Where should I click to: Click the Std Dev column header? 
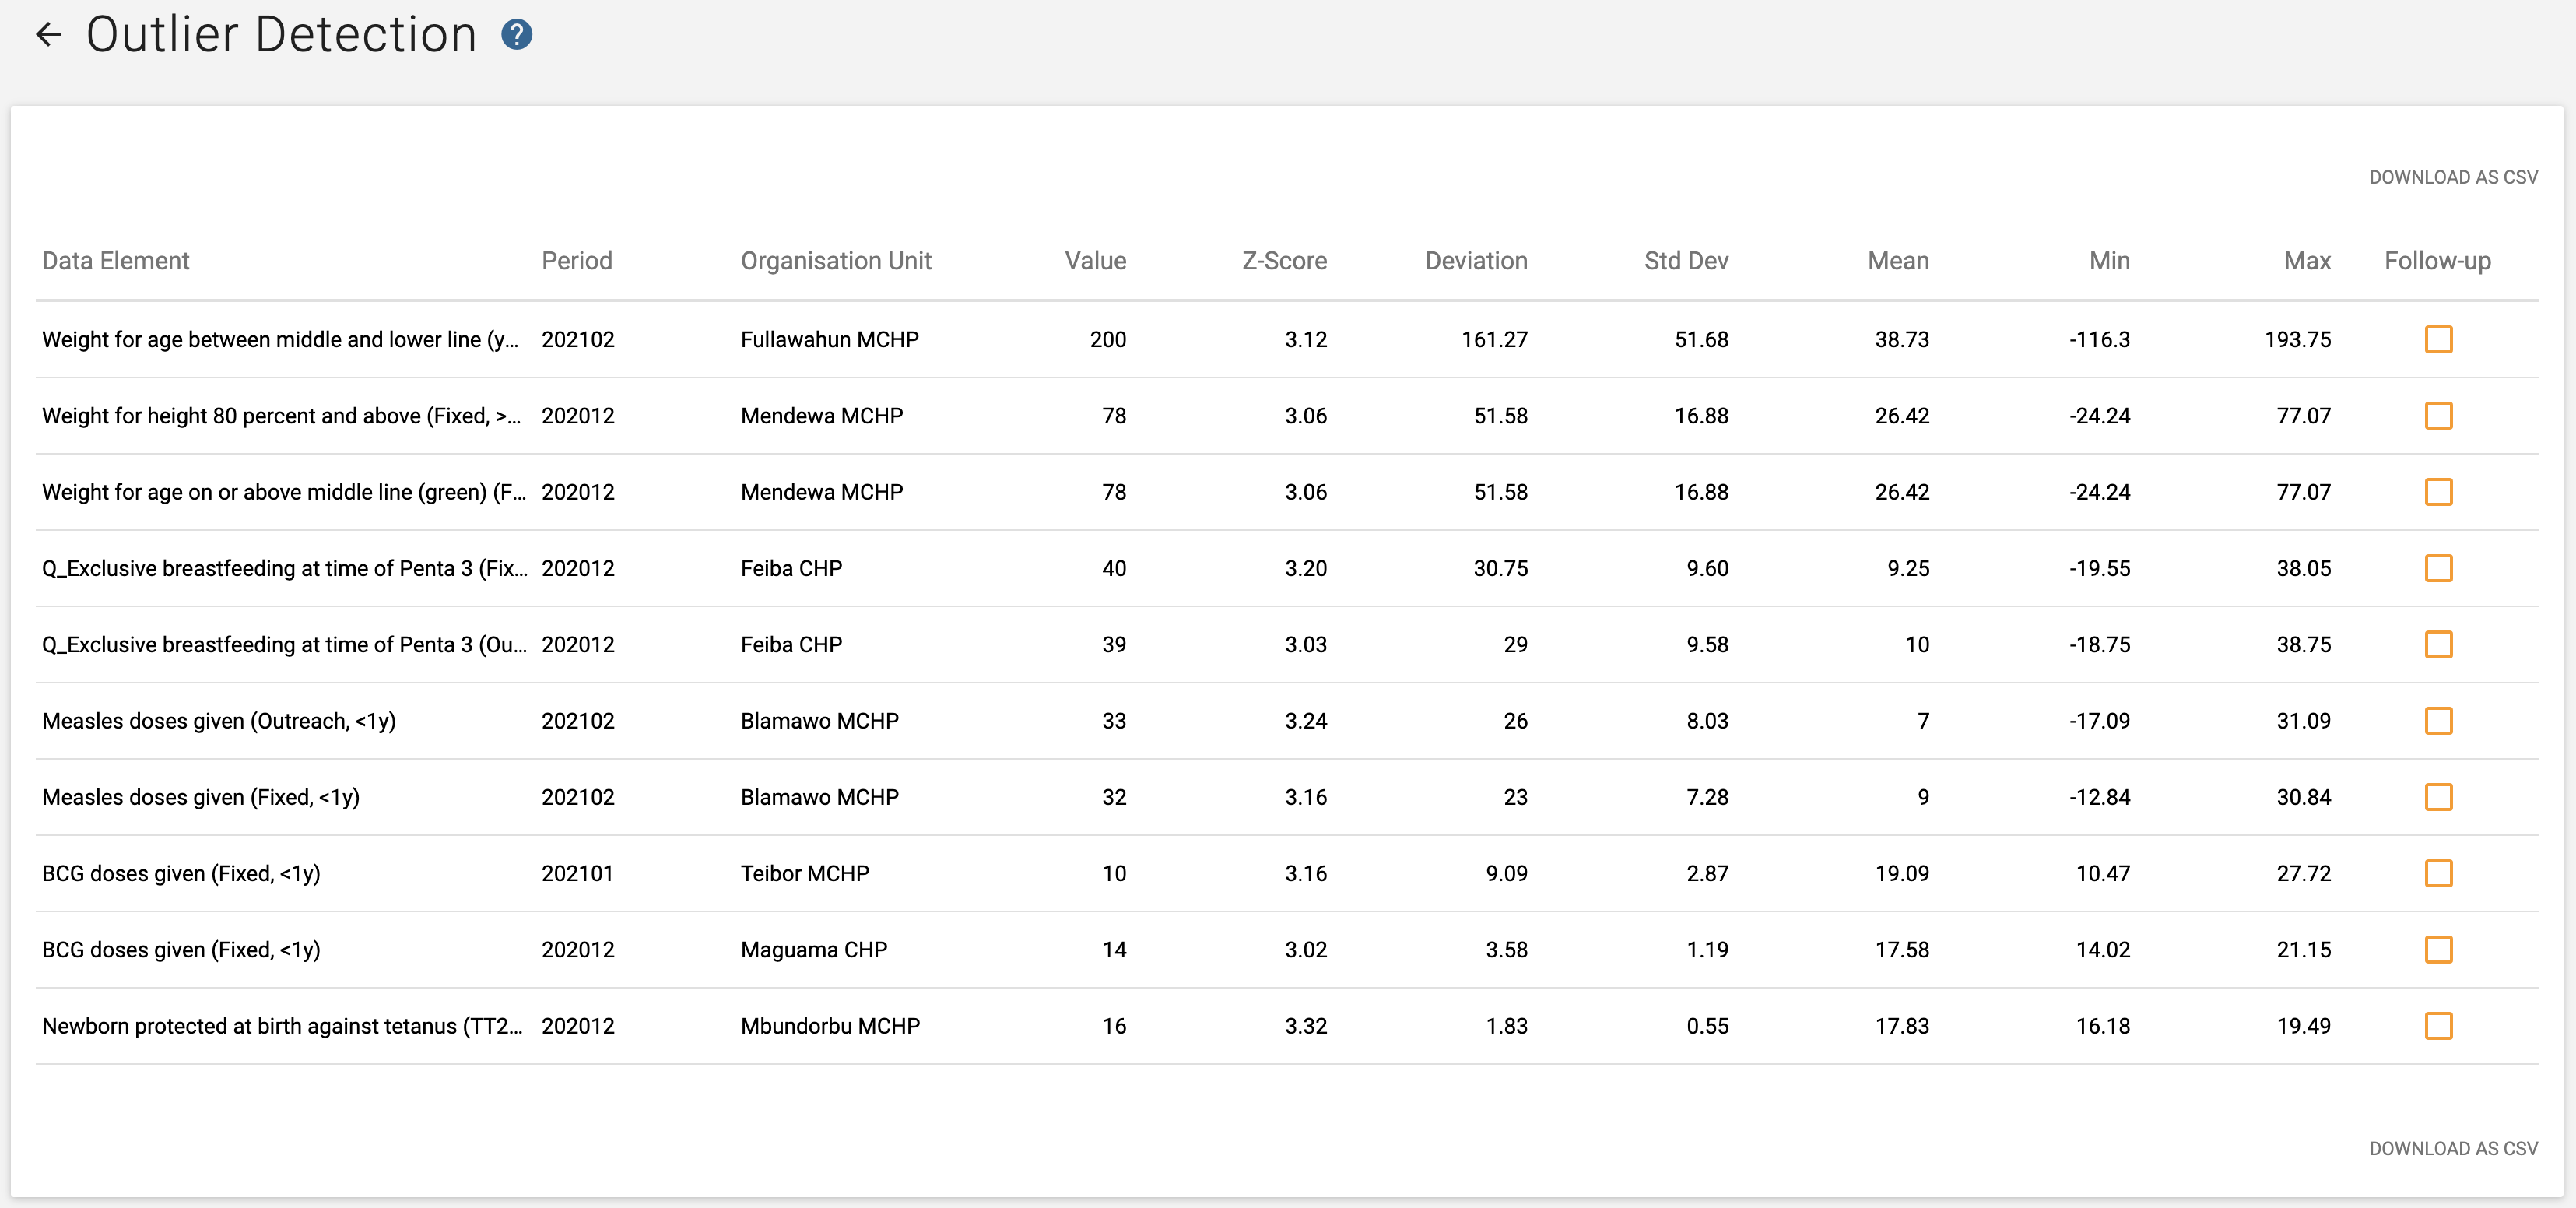(x=1686, y=261)
